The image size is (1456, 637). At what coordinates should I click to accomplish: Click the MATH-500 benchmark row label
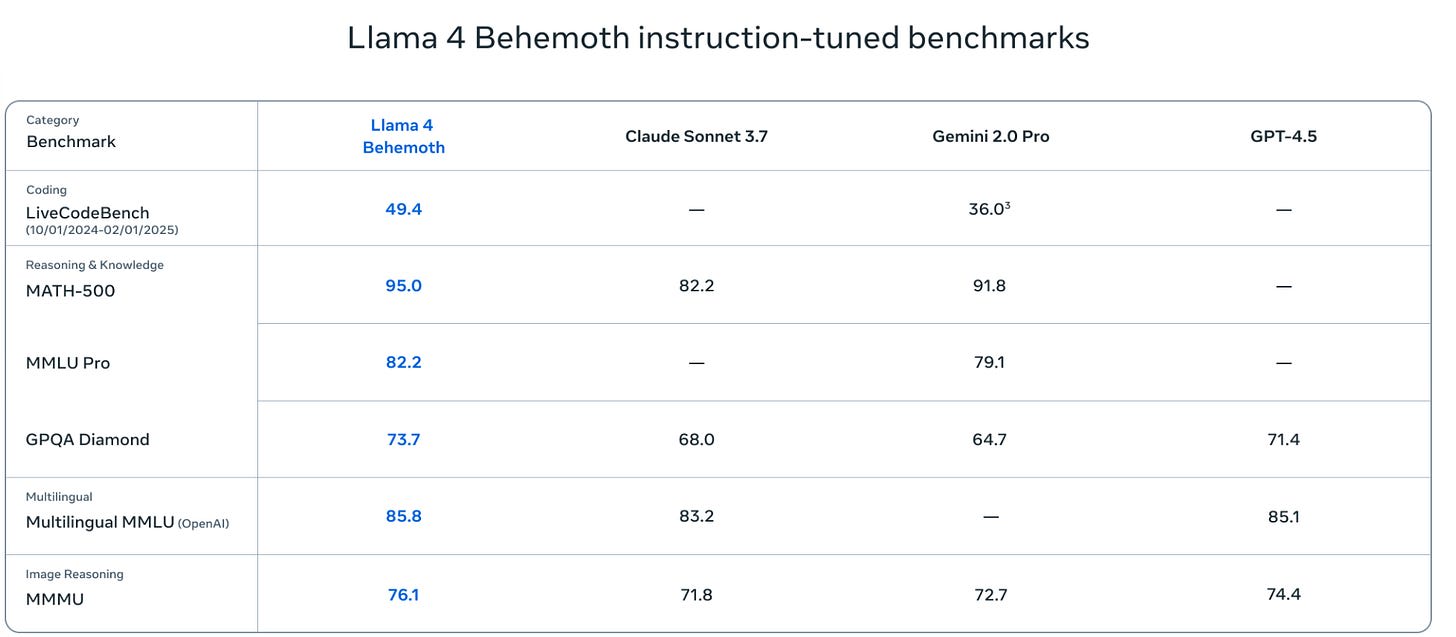(x=70, y=291)
